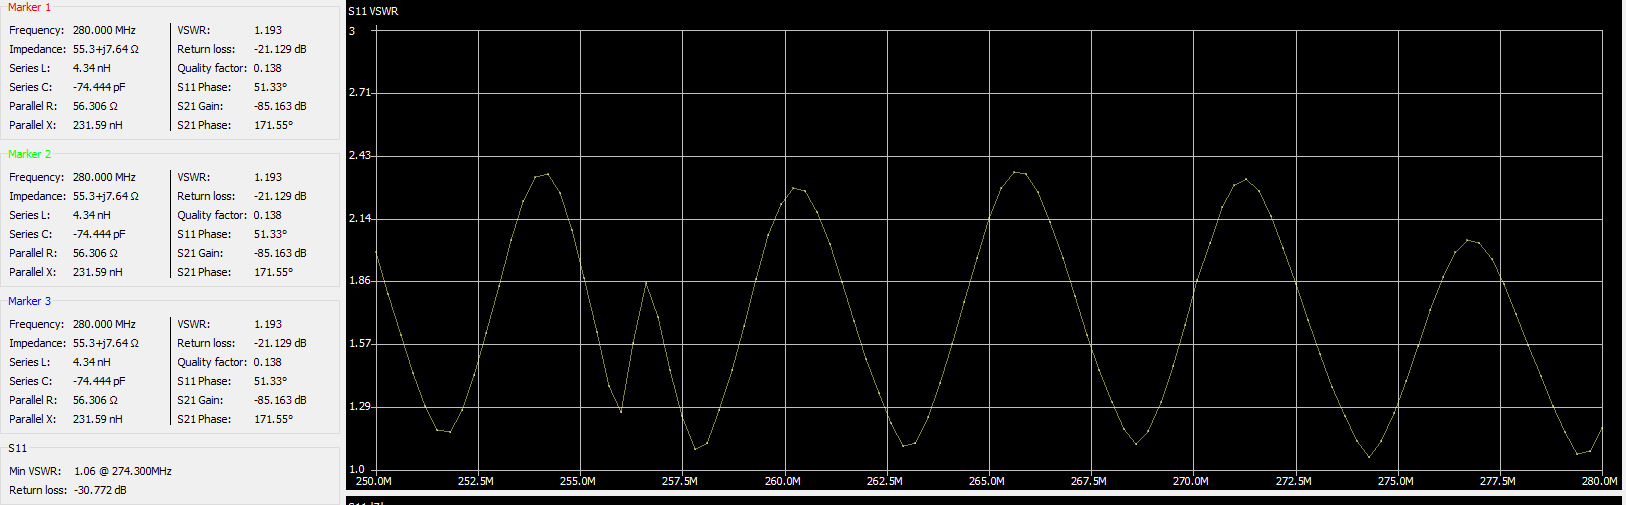Click the S11 VSWR chart title

(x=373, y=11)
